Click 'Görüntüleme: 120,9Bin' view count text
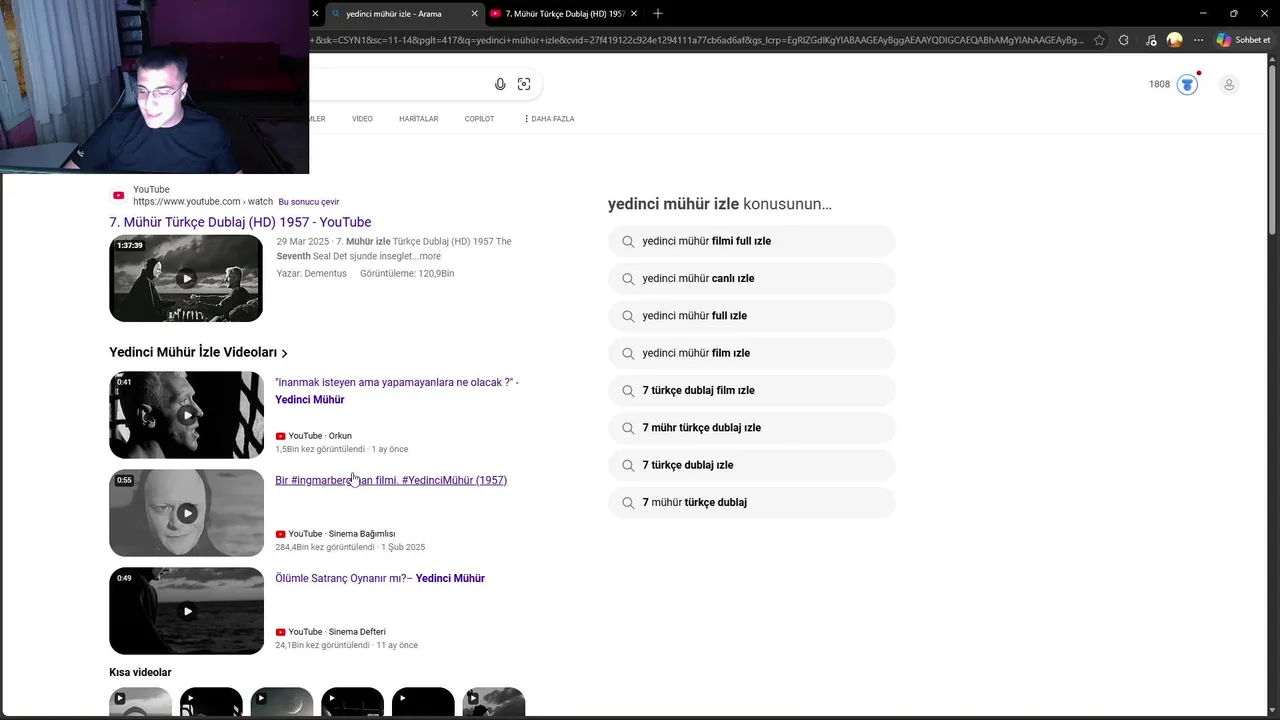 tap(407, 273)
